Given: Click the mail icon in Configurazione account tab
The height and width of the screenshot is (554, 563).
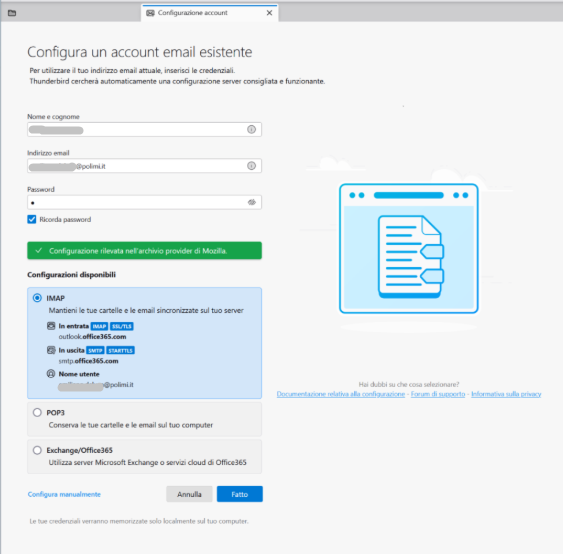Looking at the screenshot, I should point(150,13).
